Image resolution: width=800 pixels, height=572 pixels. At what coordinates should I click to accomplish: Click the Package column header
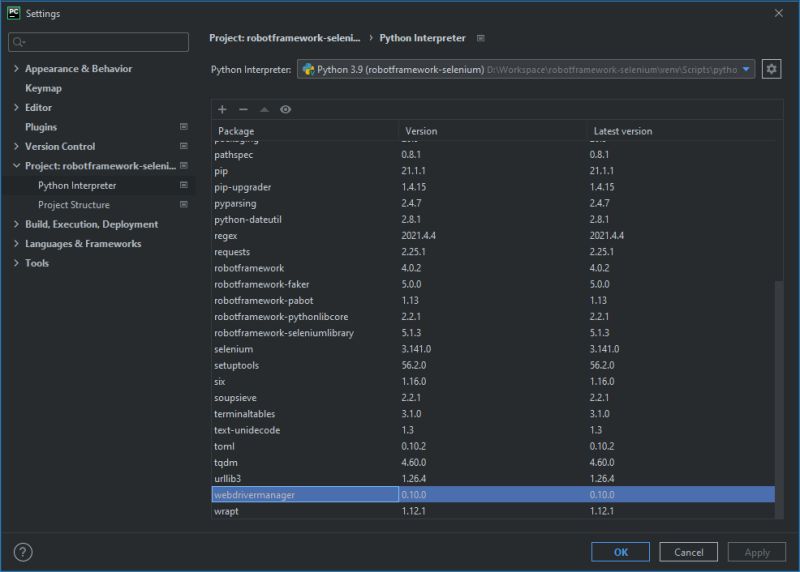pos(305,131)
